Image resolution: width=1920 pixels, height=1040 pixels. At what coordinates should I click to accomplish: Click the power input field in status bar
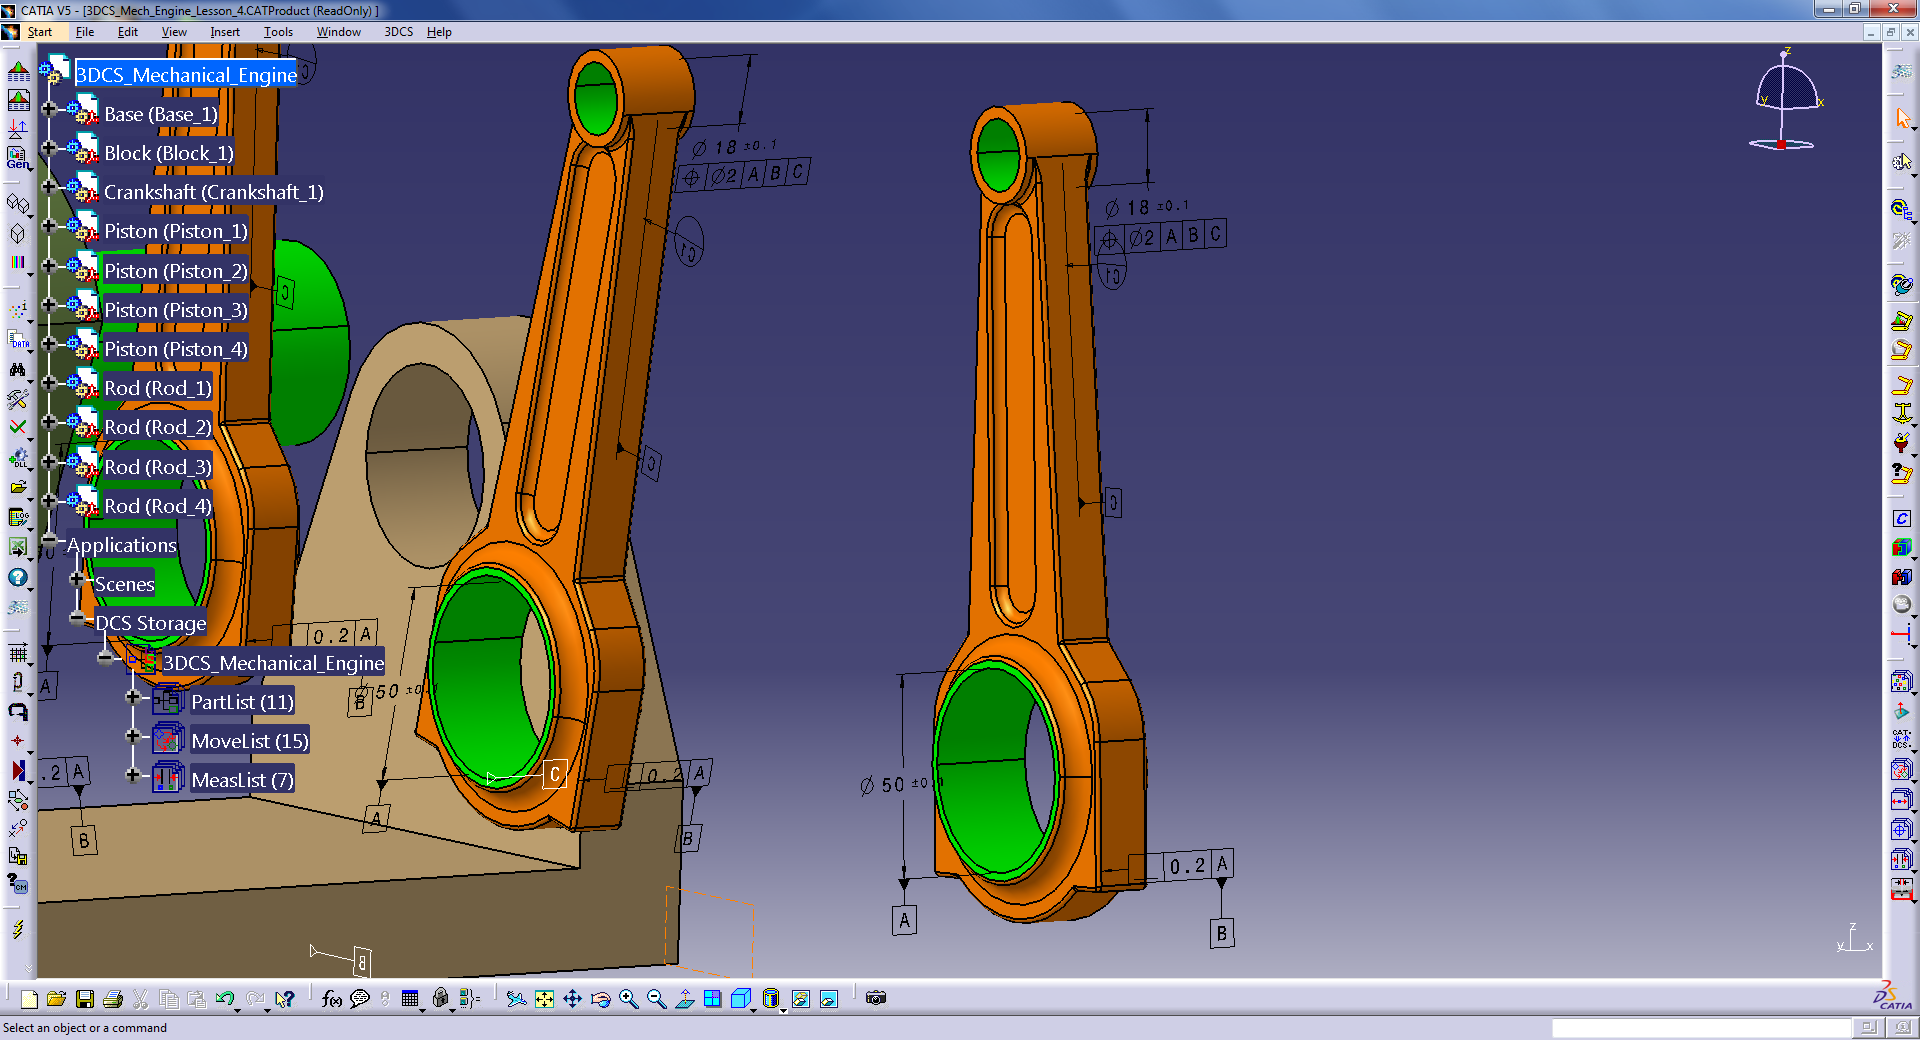(1701, 1028)
